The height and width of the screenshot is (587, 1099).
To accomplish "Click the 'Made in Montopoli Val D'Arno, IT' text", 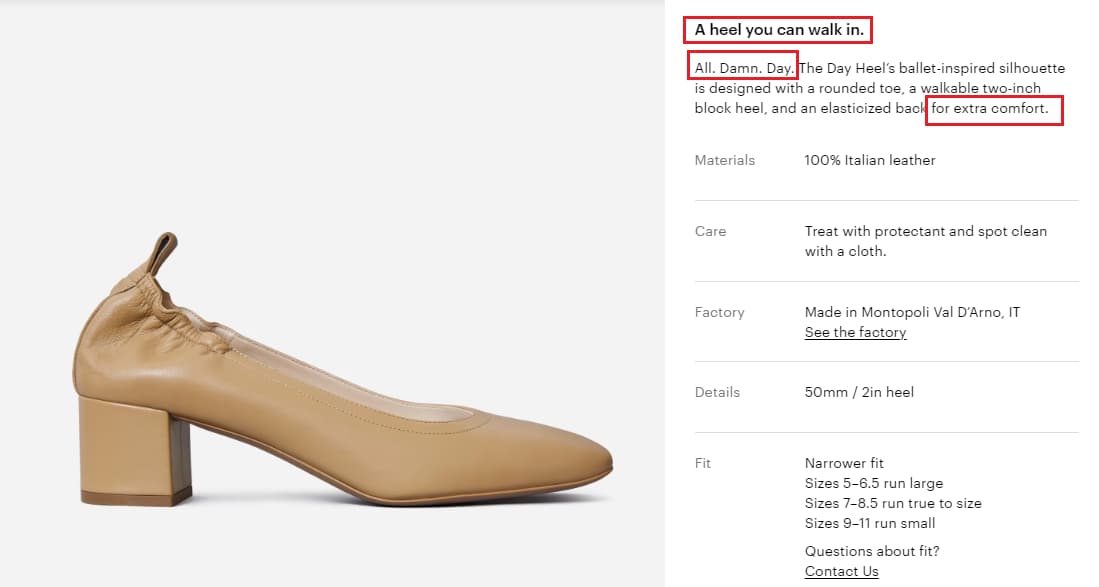I will [x=912, y=312].
